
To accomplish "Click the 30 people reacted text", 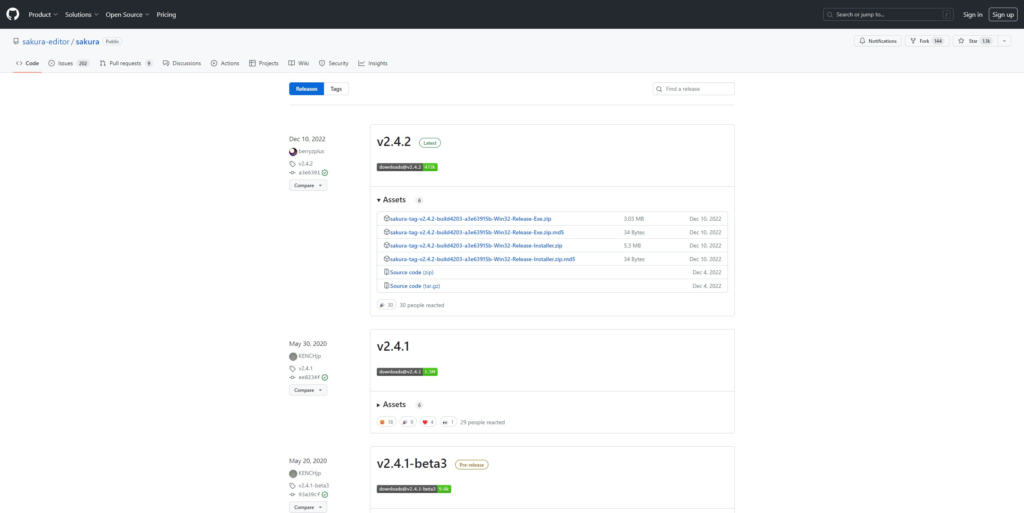I will coord(422,305).
